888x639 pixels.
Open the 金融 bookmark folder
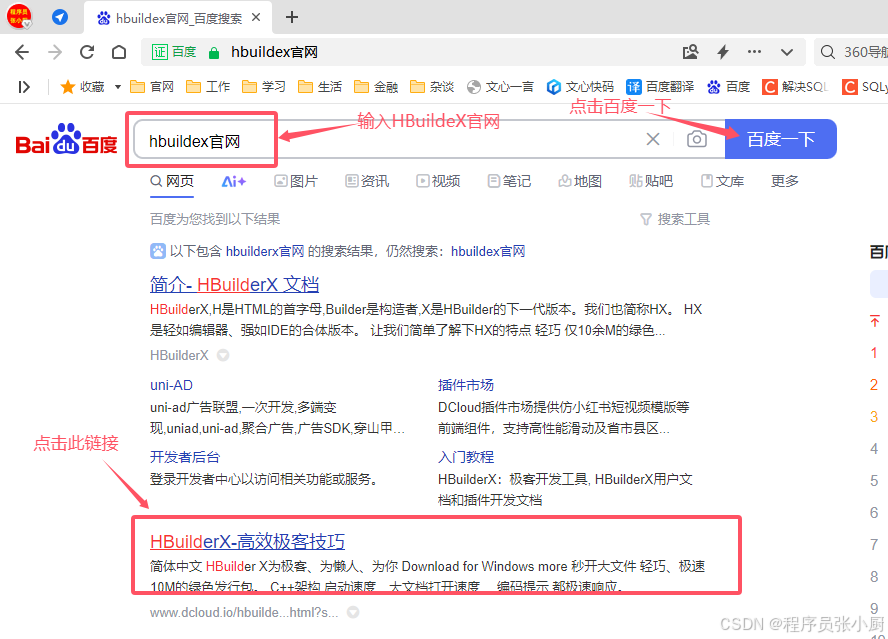coord(376,87)
